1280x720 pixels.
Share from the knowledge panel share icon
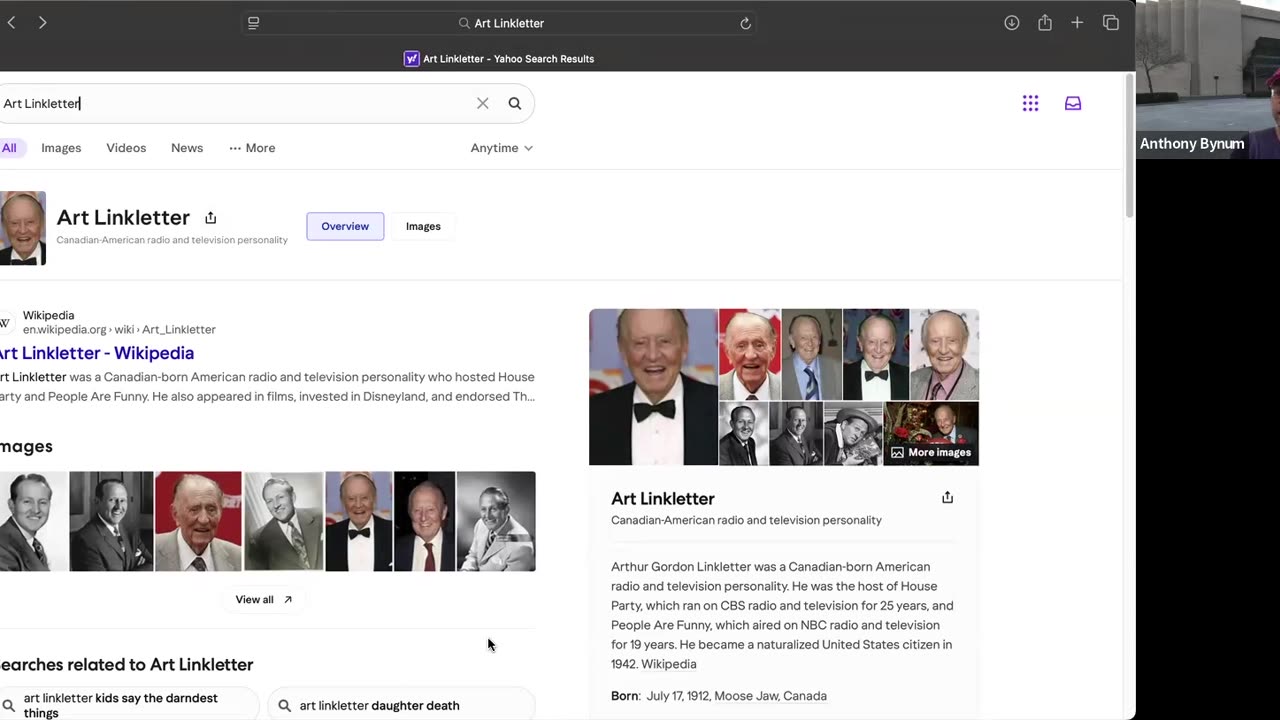click(947, 497)
